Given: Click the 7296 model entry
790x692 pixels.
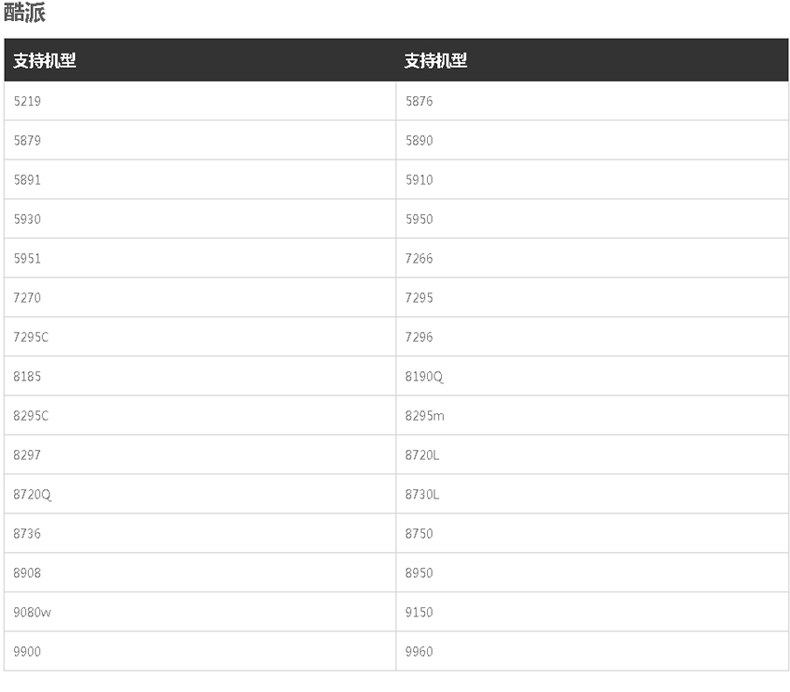Looking at the screenshot, I should point(419,337).
